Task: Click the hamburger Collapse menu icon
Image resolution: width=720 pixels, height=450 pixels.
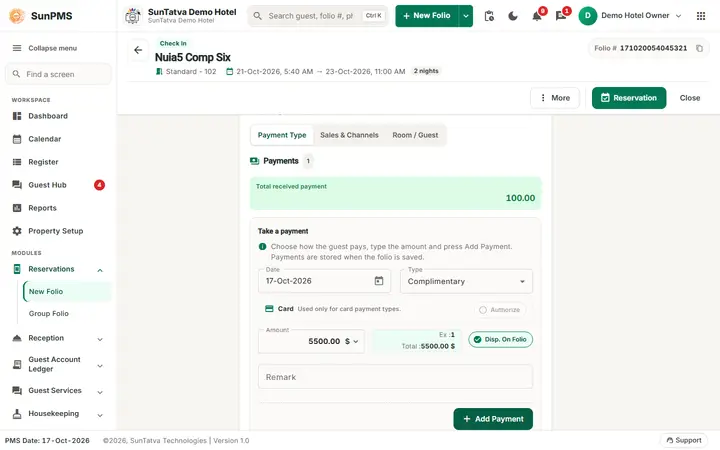Action: tap(17, 48)
